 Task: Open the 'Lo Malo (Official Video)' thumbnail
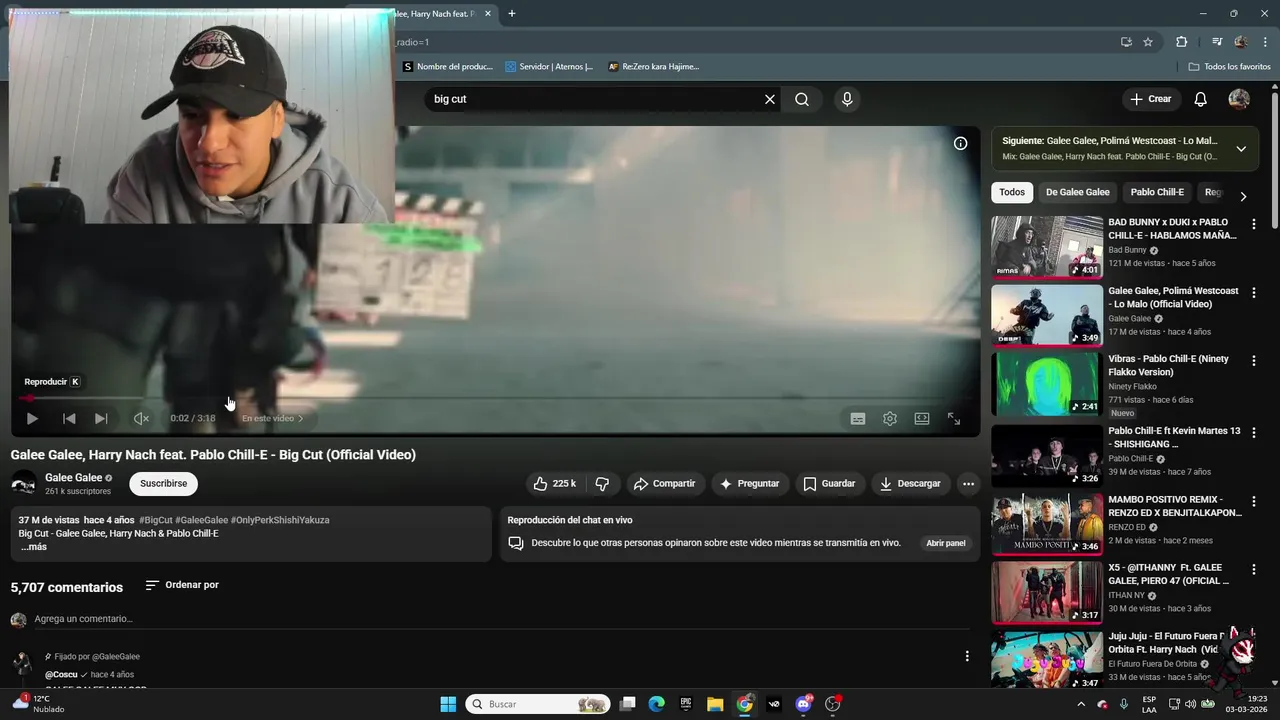[1047, 315]
